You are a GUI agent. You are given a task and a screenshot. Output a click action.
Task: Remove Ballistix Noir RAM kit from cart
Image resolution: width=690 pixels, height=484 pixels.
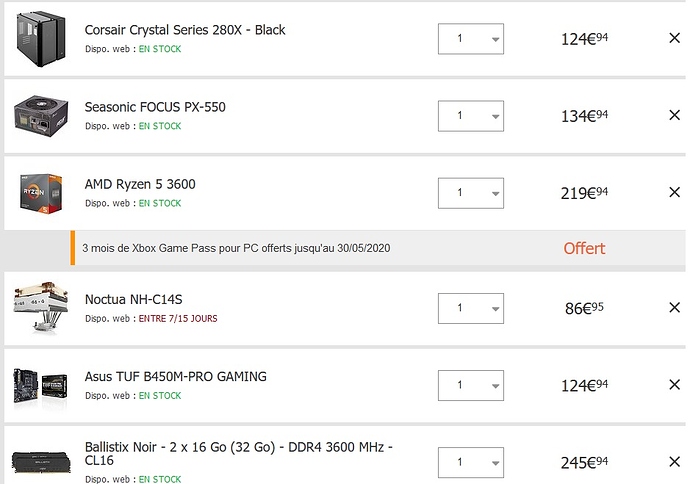tap(674, 462)
